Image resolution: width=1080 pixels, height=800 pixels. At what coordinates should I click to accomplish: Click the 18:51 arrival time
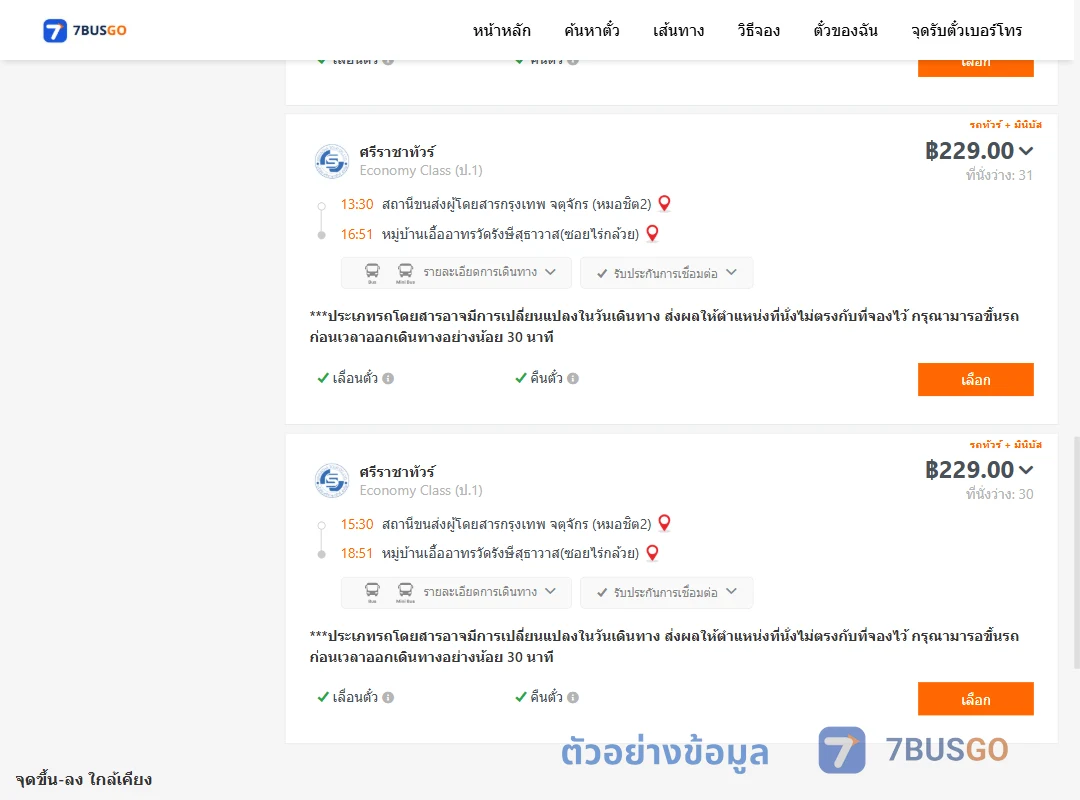point(357,553)
